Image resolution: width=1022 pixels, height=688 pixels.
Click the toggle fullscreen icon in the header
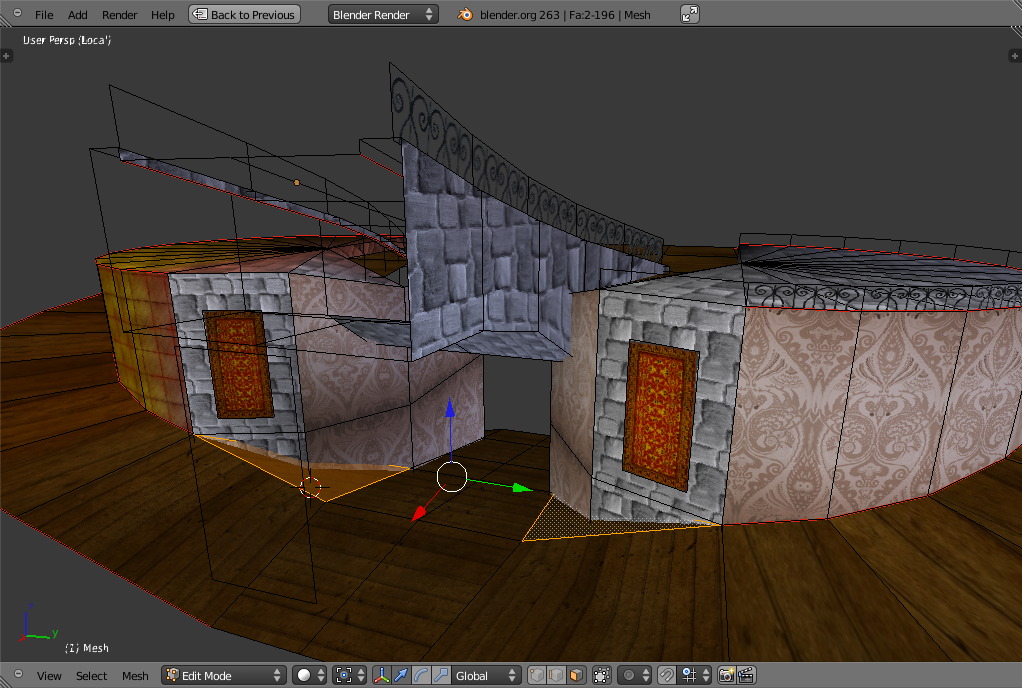pyautogui.click(x=690, y=14)
